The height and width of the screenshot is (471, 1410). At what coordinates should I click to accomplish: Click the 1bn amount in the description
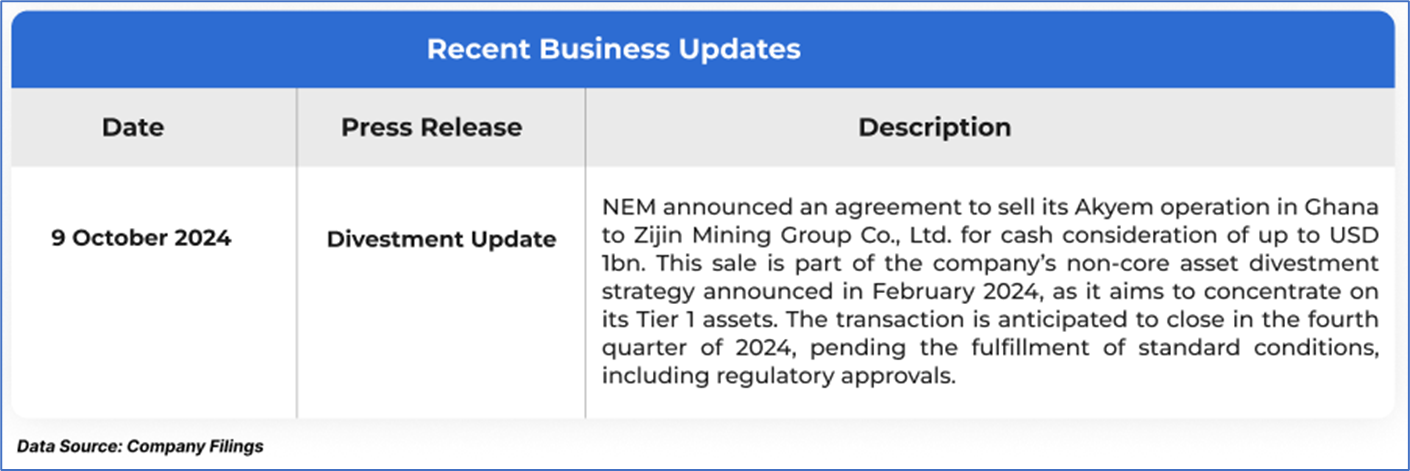[620, 262]
